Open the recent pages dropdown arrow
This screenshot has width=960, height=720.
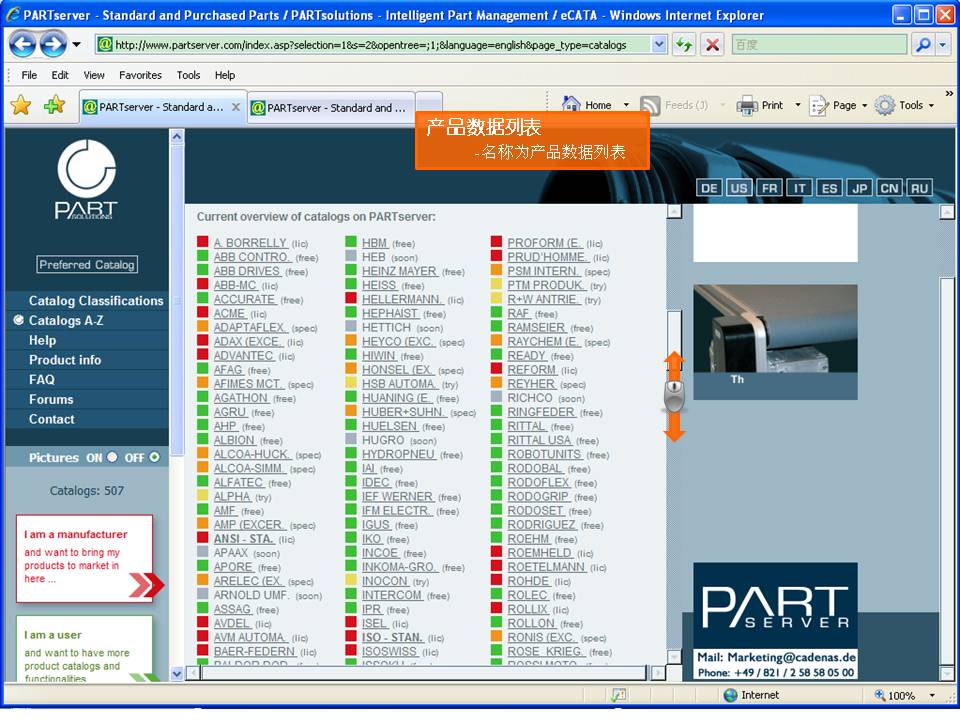tap(77, 44)
